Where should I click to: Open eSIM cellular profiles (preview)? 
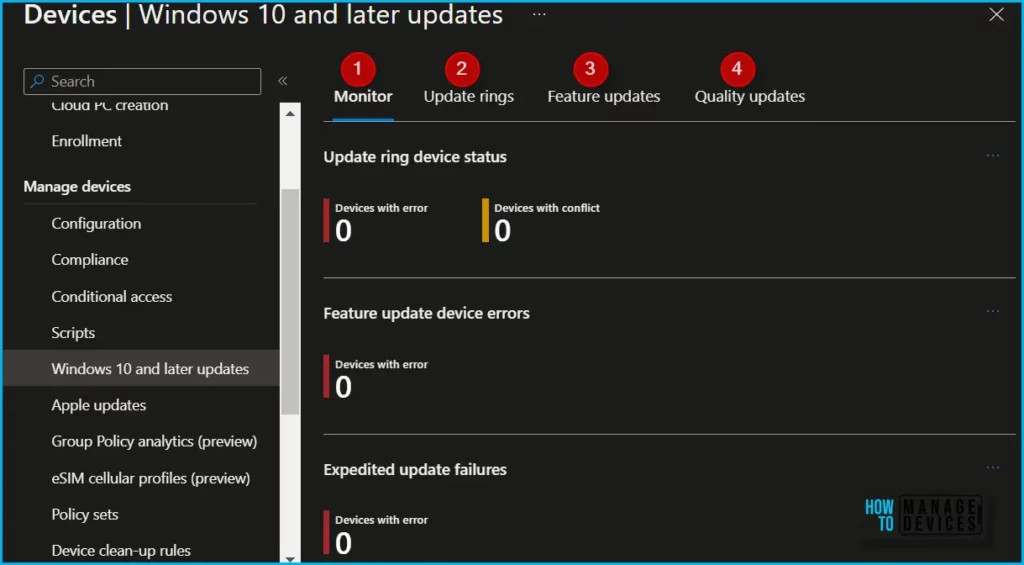click(151, 479)
